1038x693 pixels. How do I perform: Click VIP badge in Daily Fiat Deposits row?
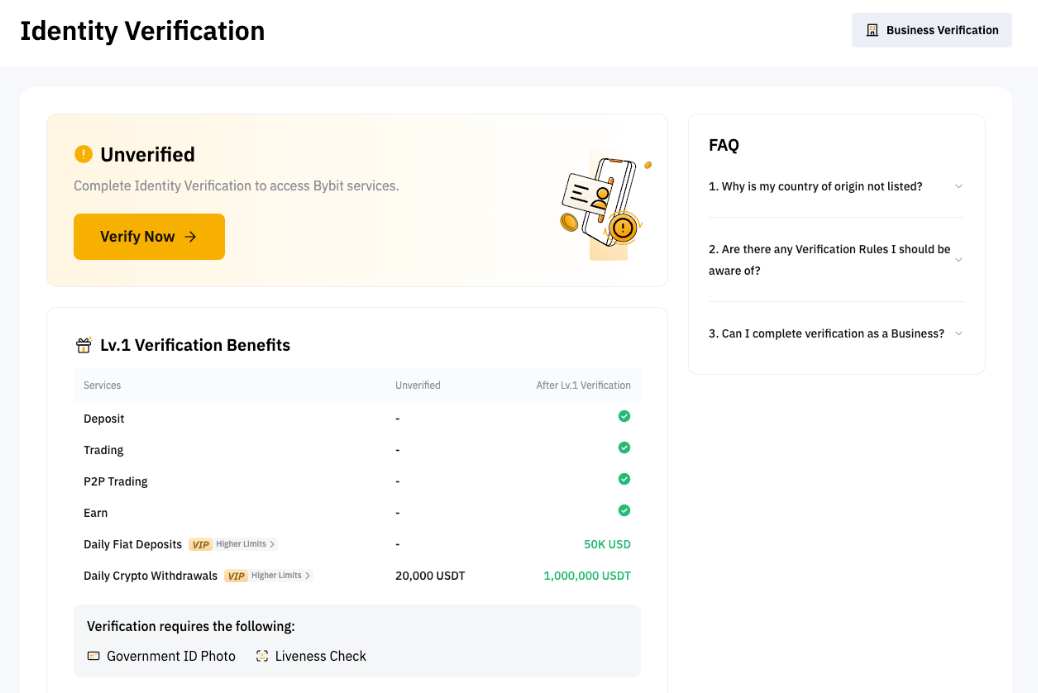pos(201,545)
